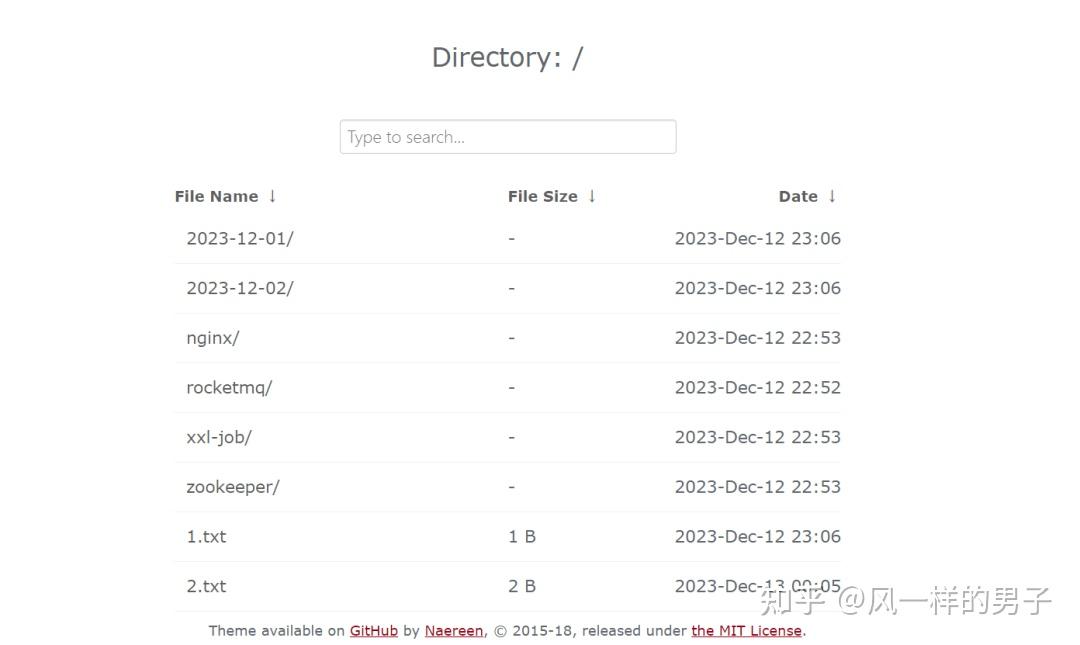The height and width of the screenshot is (645, 1080).
Task: Focus the Type to search field
Action: coord(508,137)
